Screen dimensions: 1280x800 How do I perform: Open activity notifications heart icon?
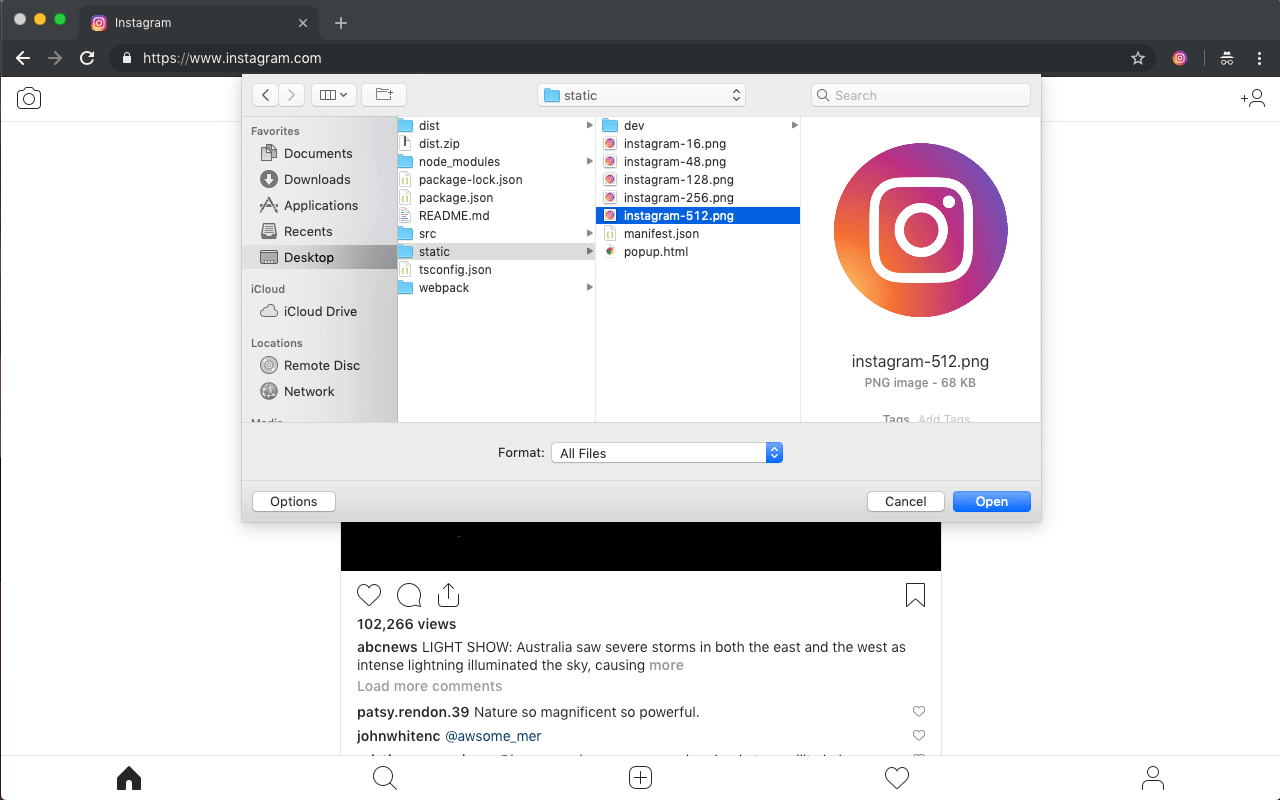(896, 777)
